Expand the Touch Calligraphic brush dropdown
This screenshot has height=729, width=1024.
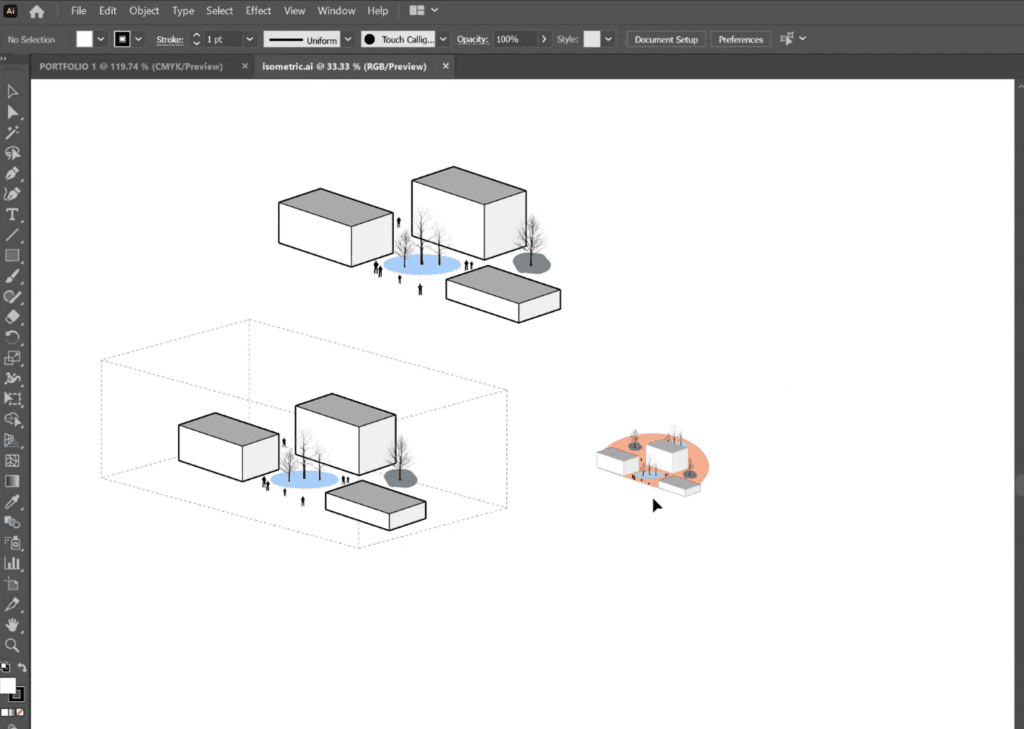pyautogui.click(x=445, y=39)
